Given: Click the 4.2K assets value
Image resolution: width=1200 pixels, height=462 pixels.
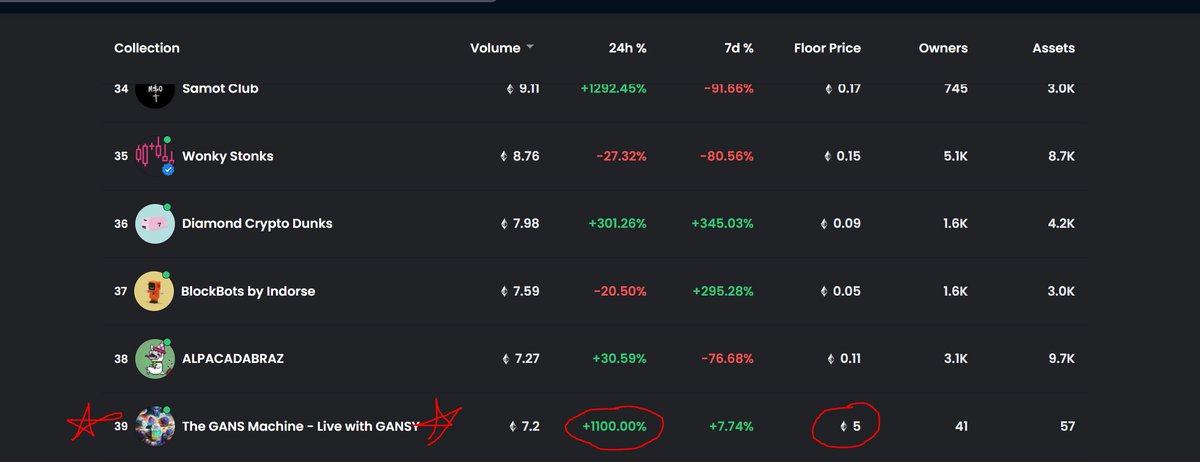Looking at the screenshot, I should click(1061, 223).
